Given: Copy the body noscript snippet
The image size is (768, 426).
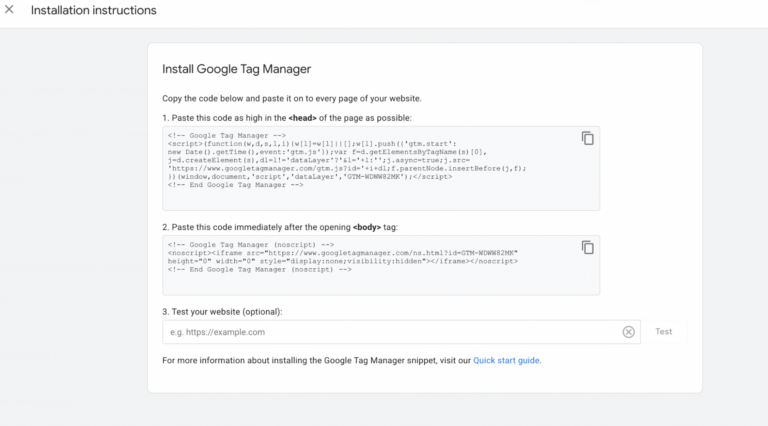Looking at the screenshot, I should tap(588, 247).
